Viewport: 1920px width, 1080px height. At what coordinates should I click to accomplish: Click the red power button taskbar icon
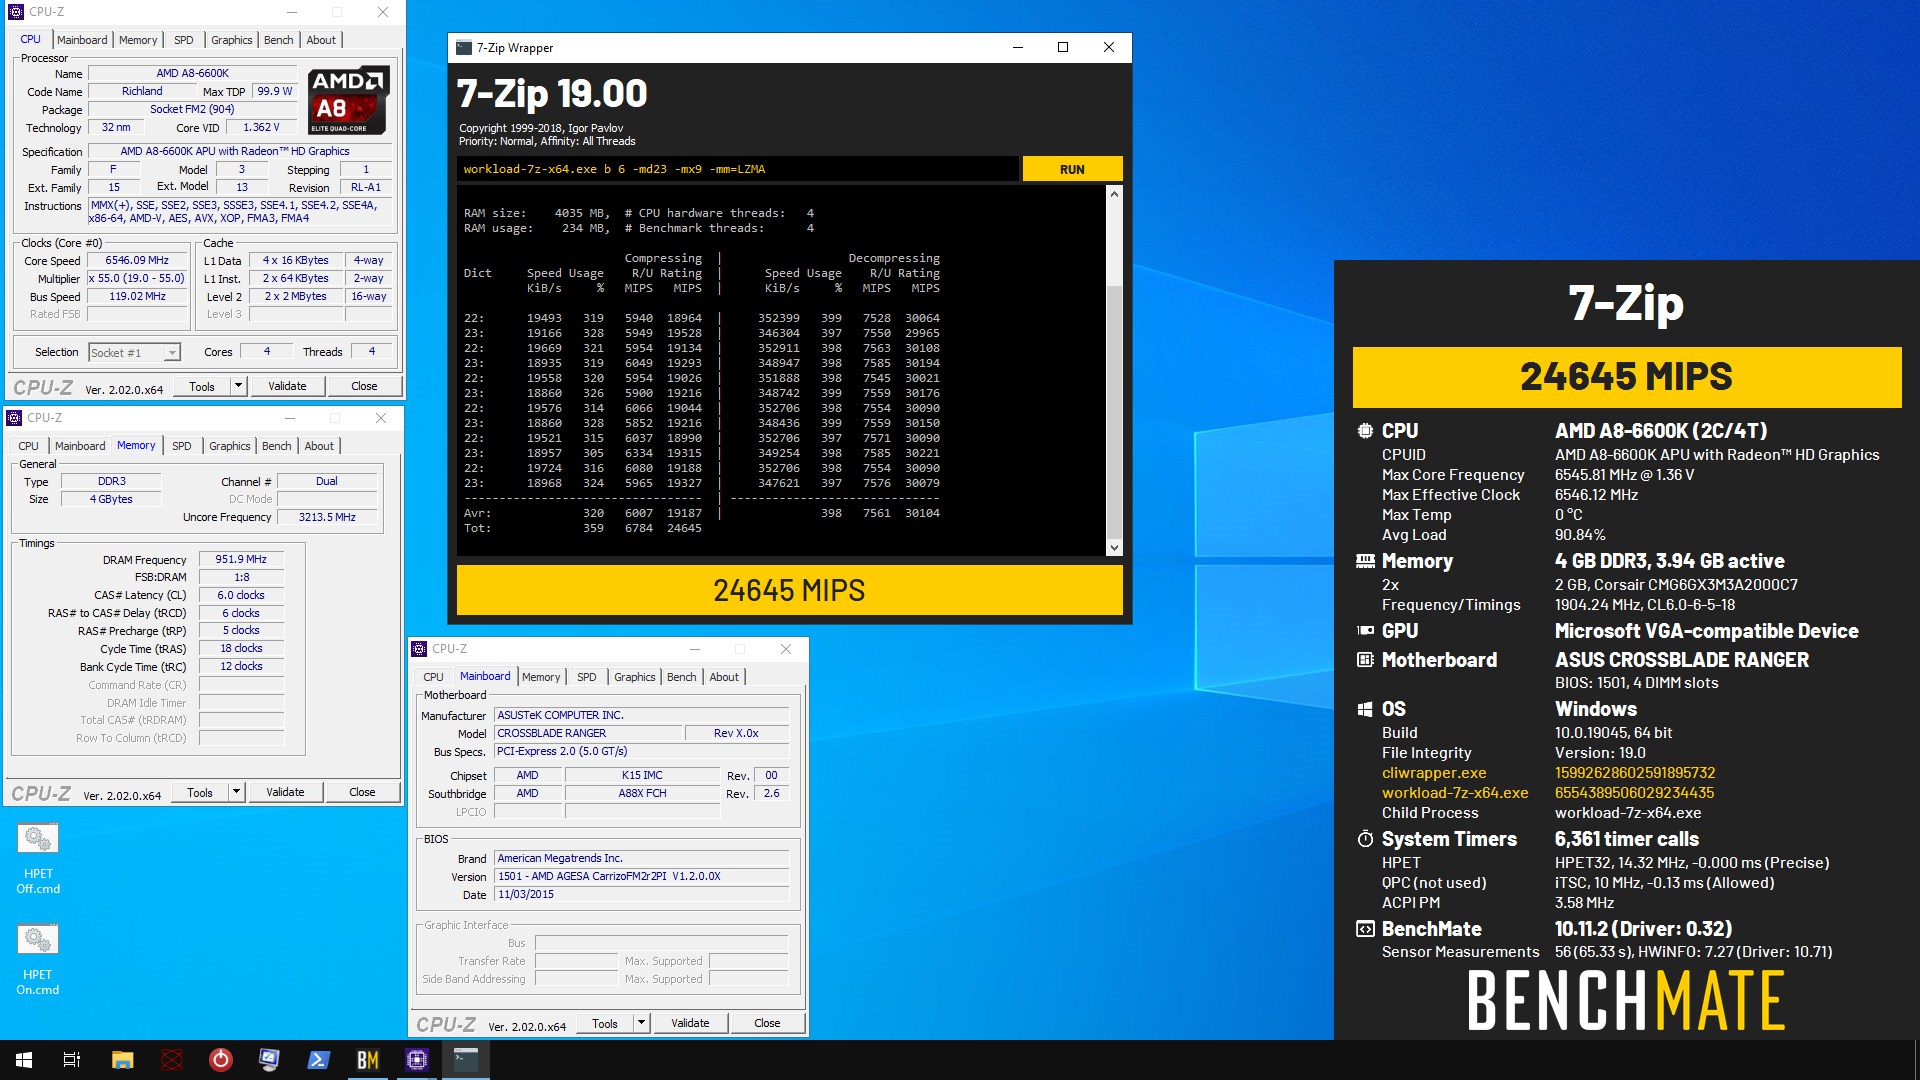pos(221,1060)
